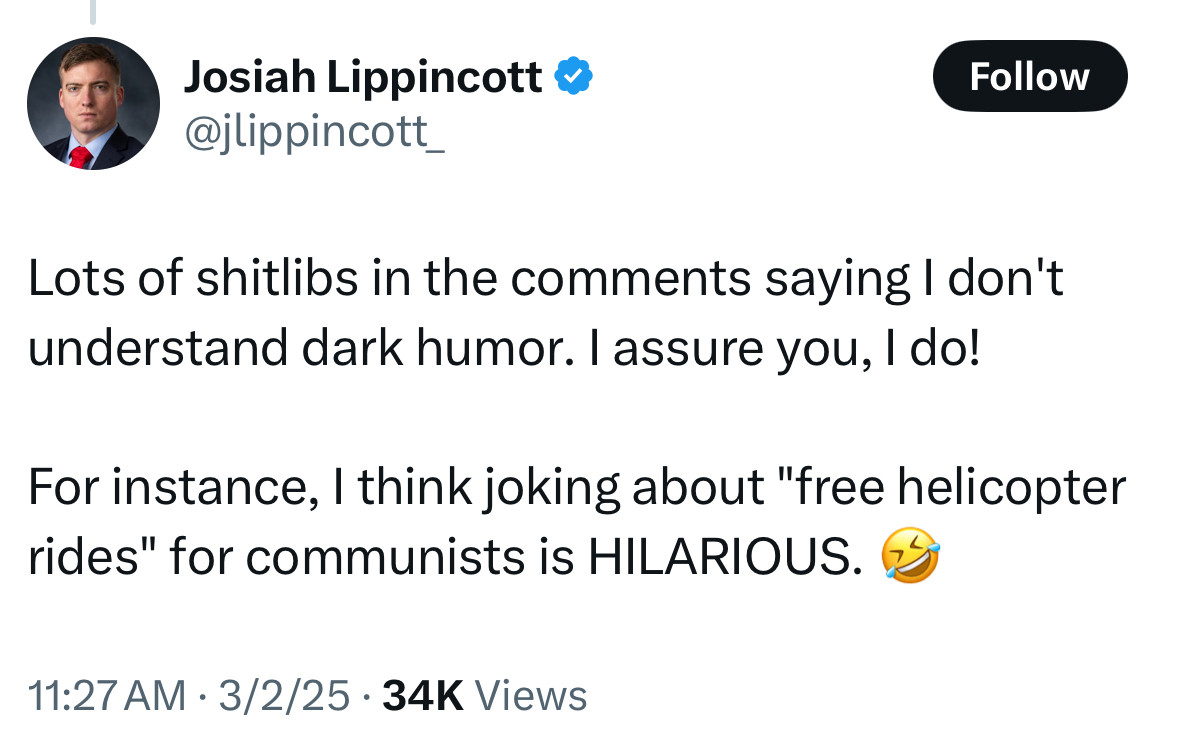Screen dimensions: 1179x756
Task: Click the word HILARIOUS in the tweet
Action: [725, 557]
